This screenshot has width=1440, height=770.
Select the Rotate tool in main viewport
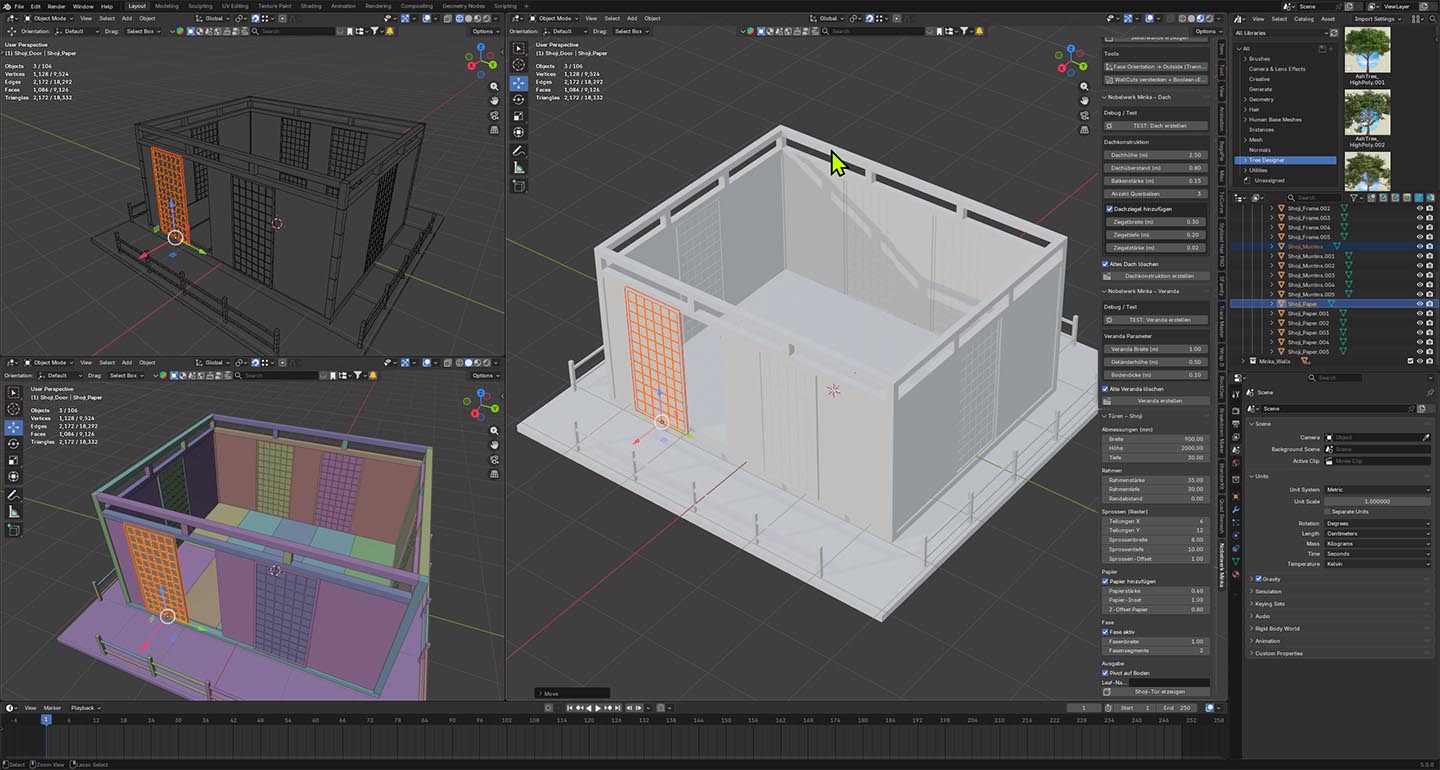519,99
